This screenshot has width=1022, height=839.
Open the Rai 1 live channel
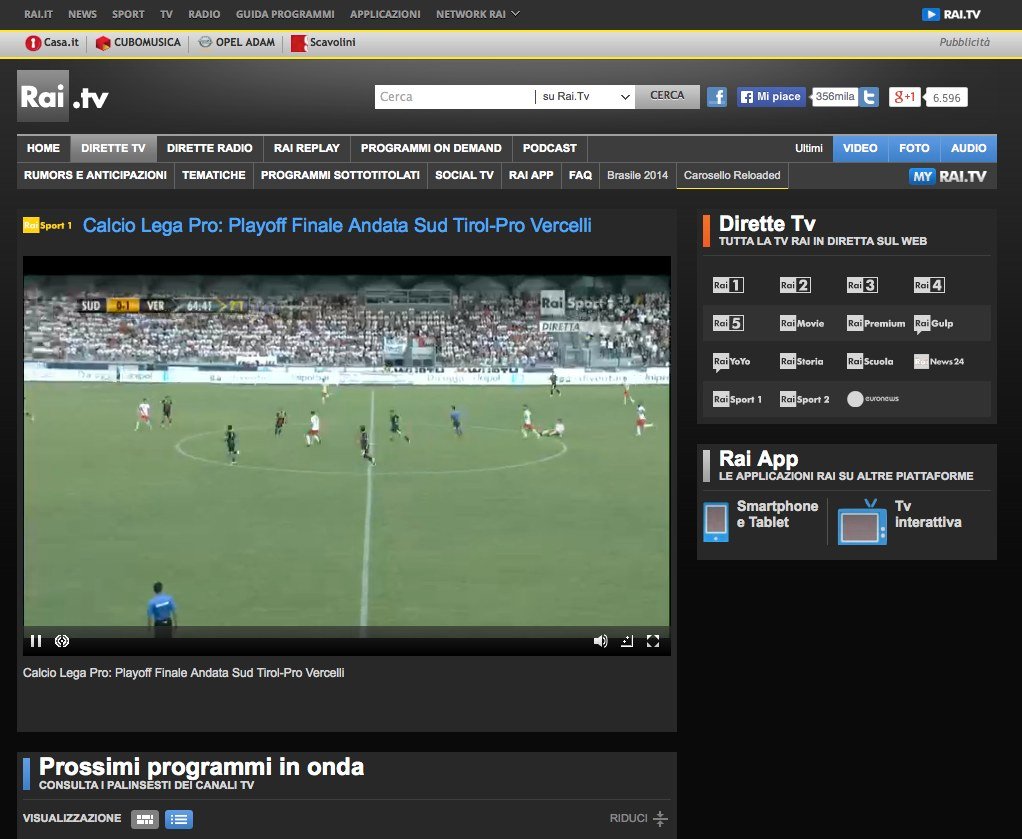(x=728, y=285)
